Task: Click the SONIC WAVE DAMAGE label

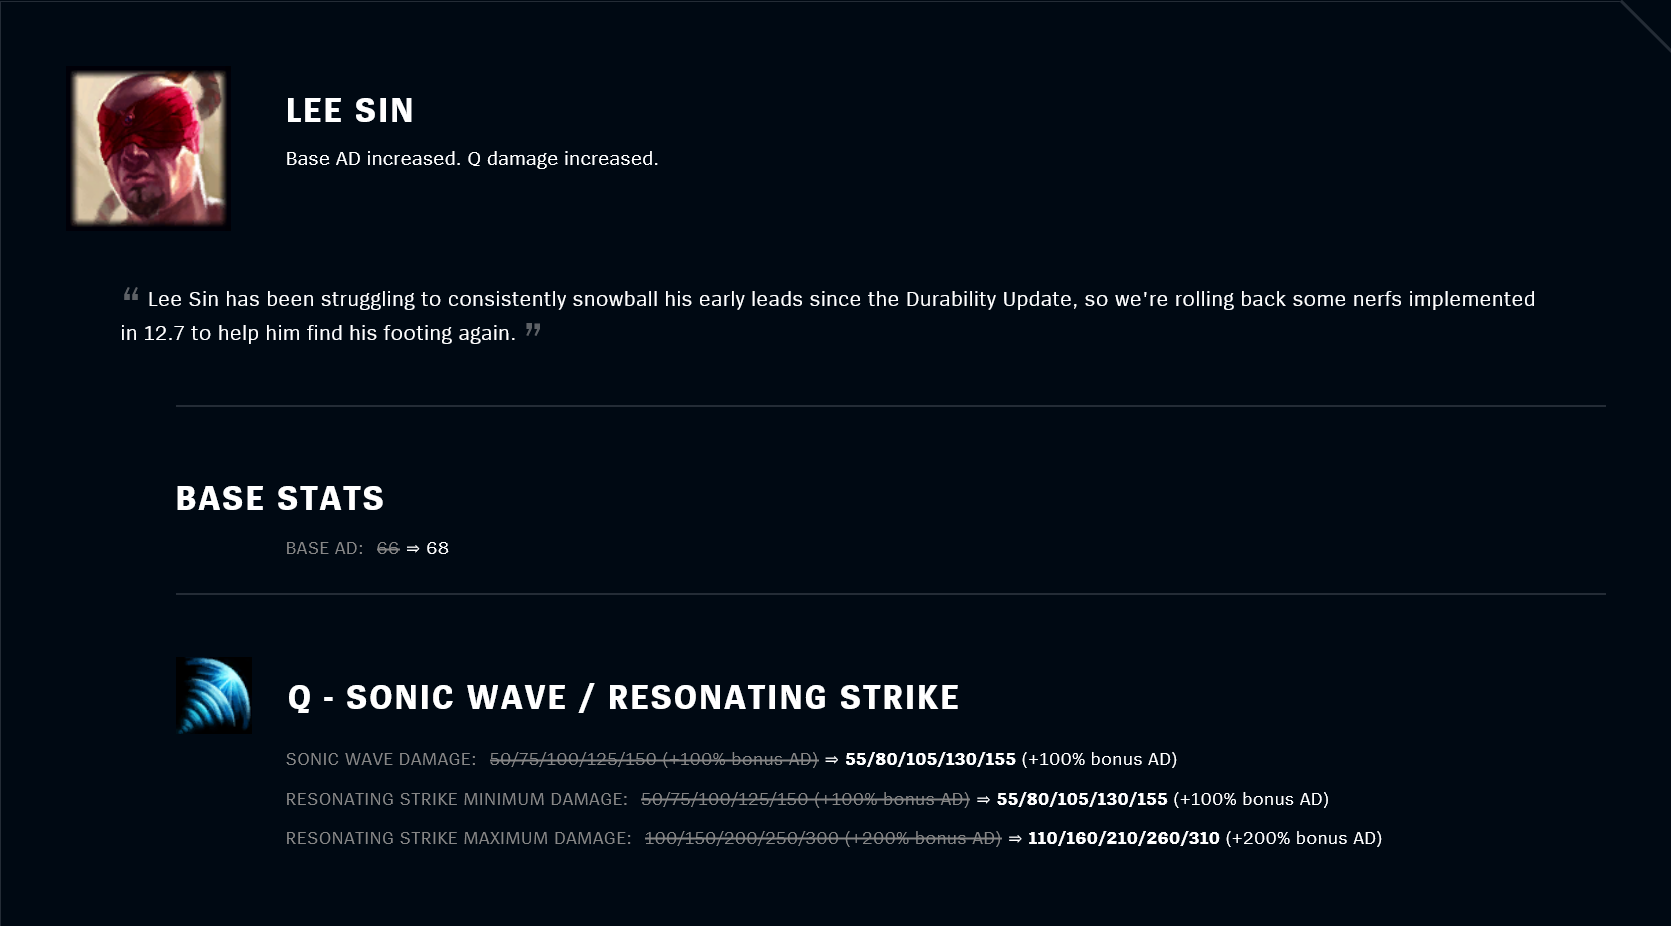Action: 381,759
